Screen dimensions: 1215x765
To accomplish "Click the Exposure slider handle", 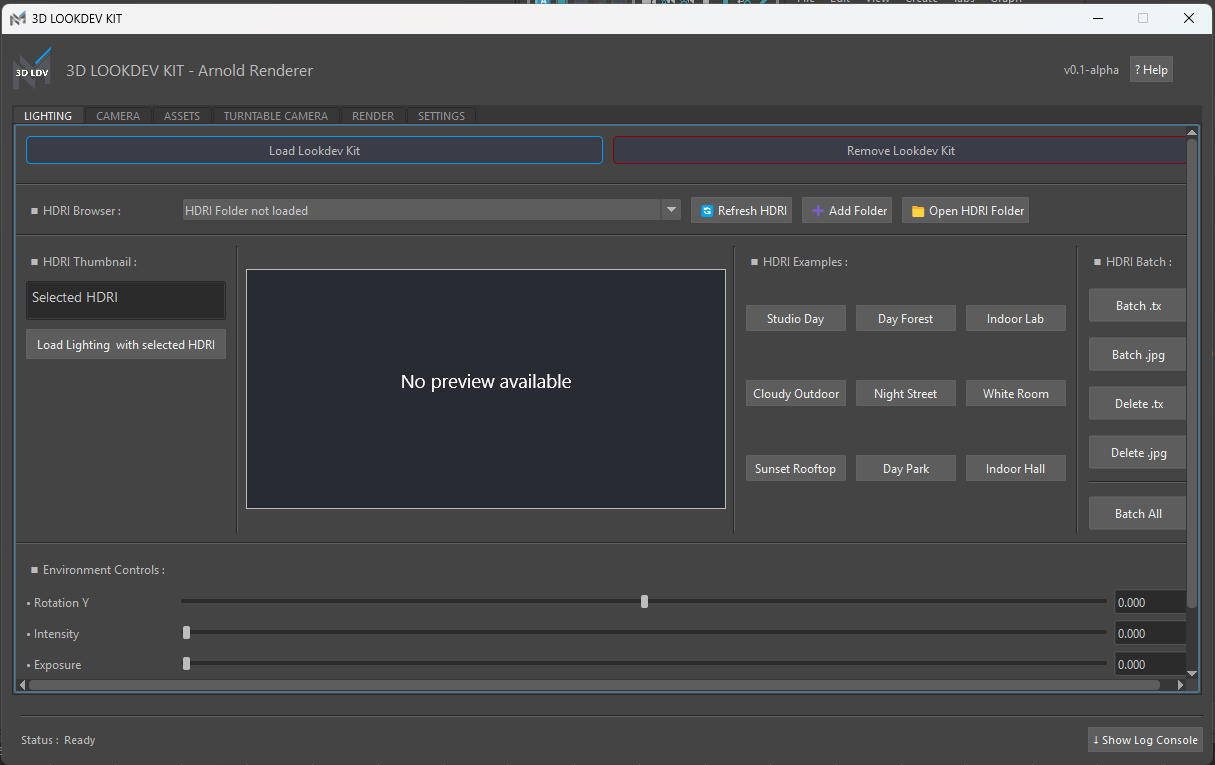I will point(187,663).
